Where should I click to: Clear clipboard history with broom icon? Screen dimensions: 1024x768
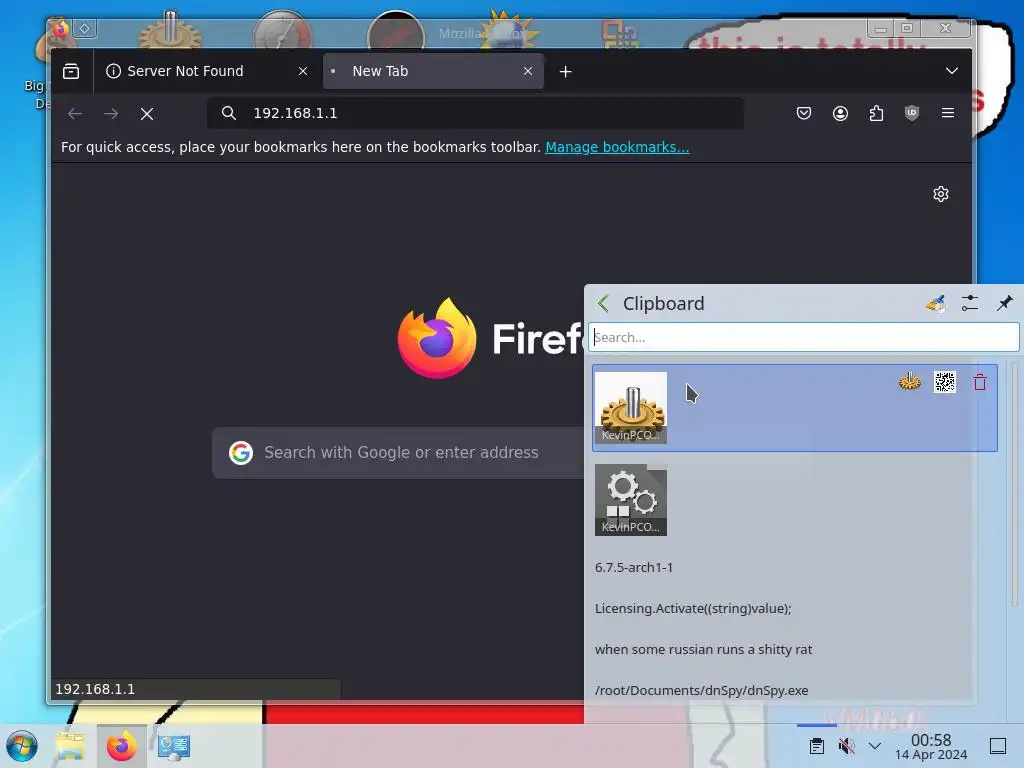click(x=935, y=303)
